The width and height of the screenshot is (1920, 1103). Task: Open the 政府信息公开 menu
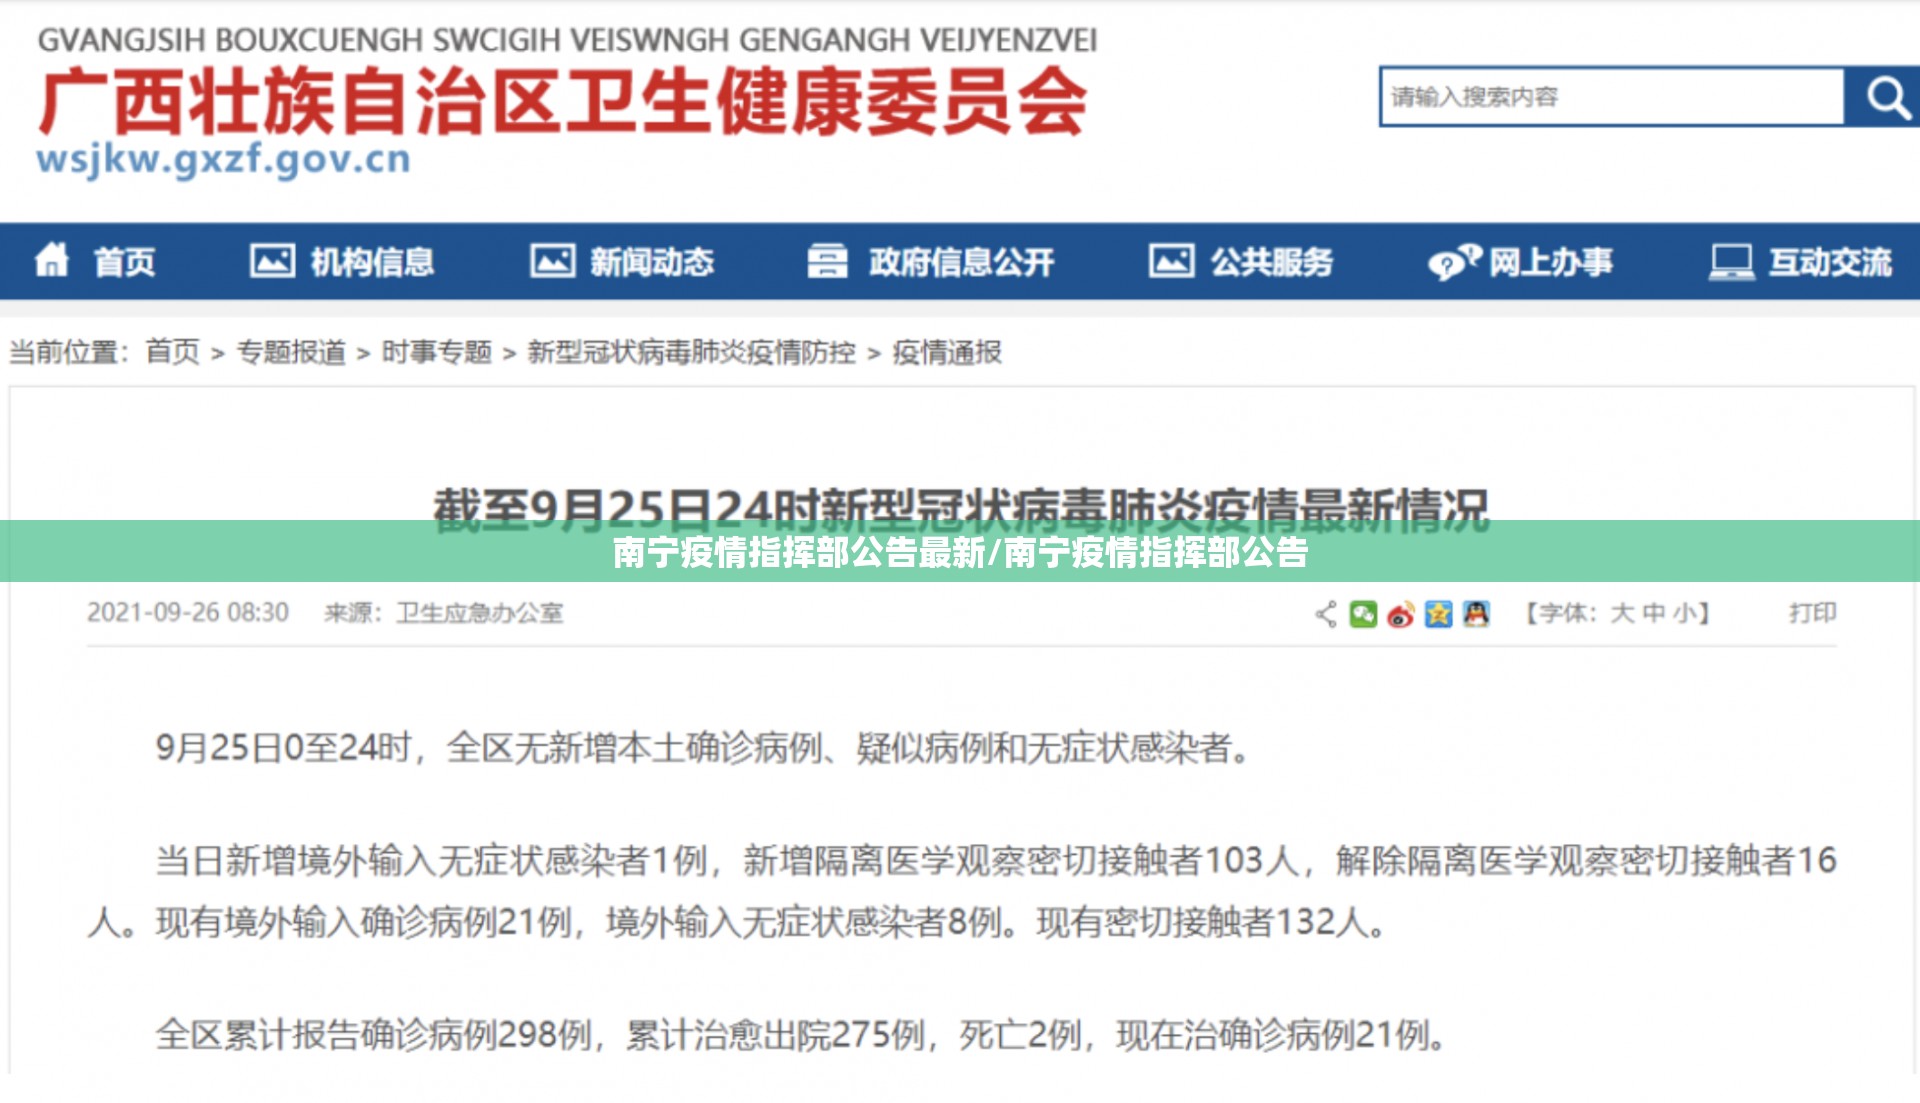click(x=960, y=262)
